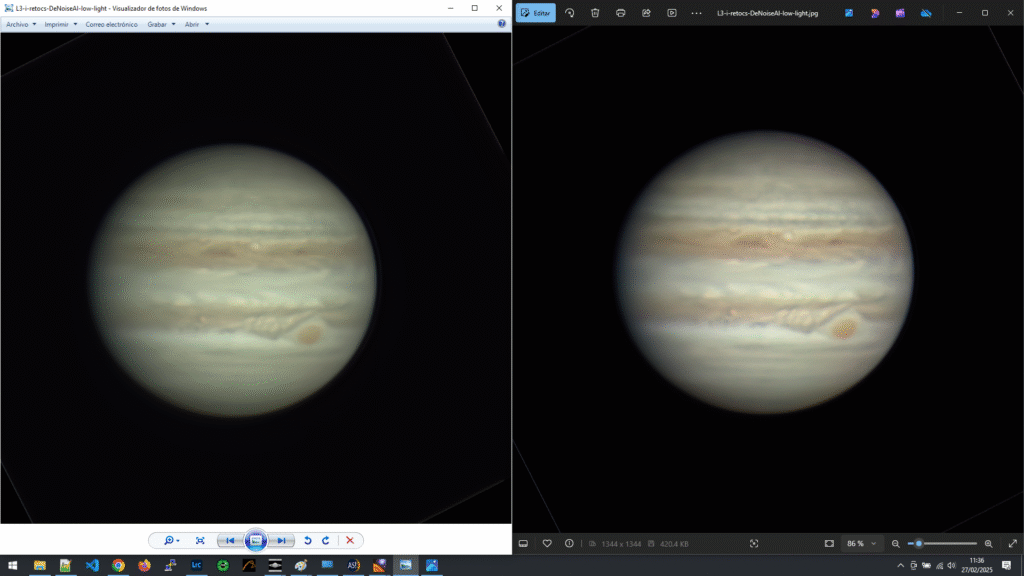The width and height of the screenshot is (1024, 576).
Task: Open the Photo Viewer help icon
Action: (502, 24)
